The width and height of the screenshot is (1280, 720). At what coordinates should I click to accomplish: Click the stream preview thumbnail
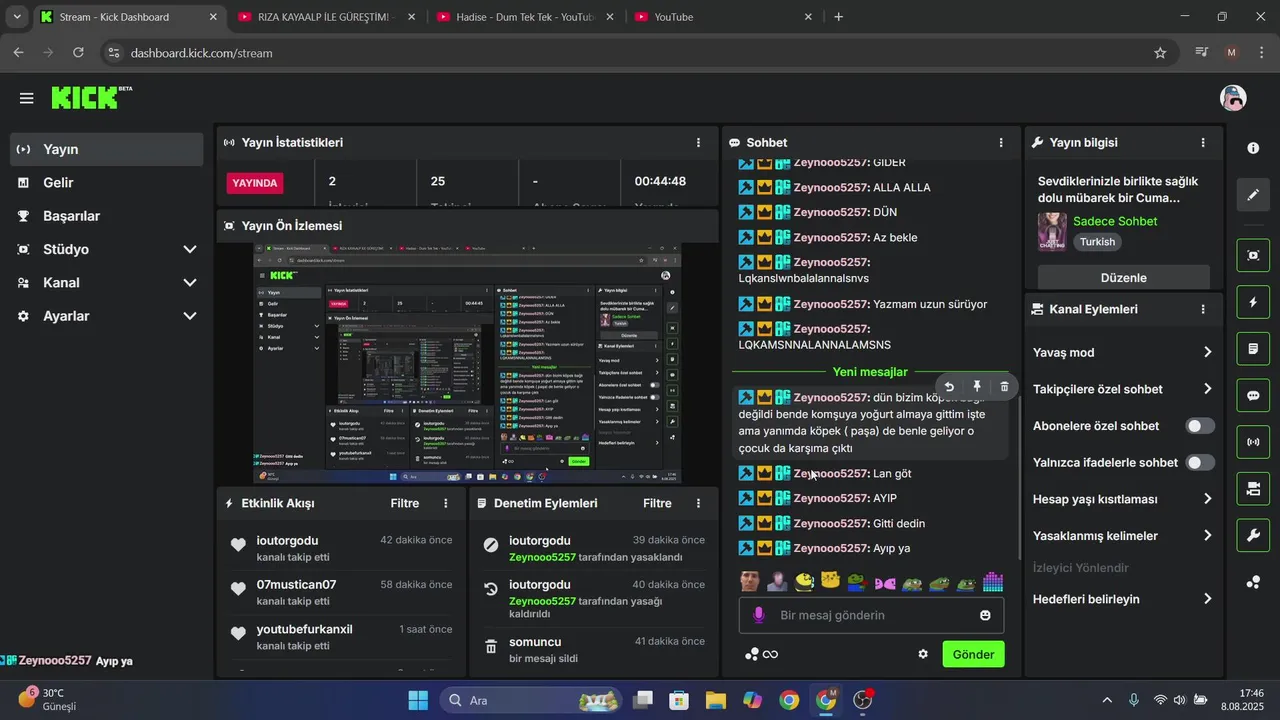click(x=468, y=363)
